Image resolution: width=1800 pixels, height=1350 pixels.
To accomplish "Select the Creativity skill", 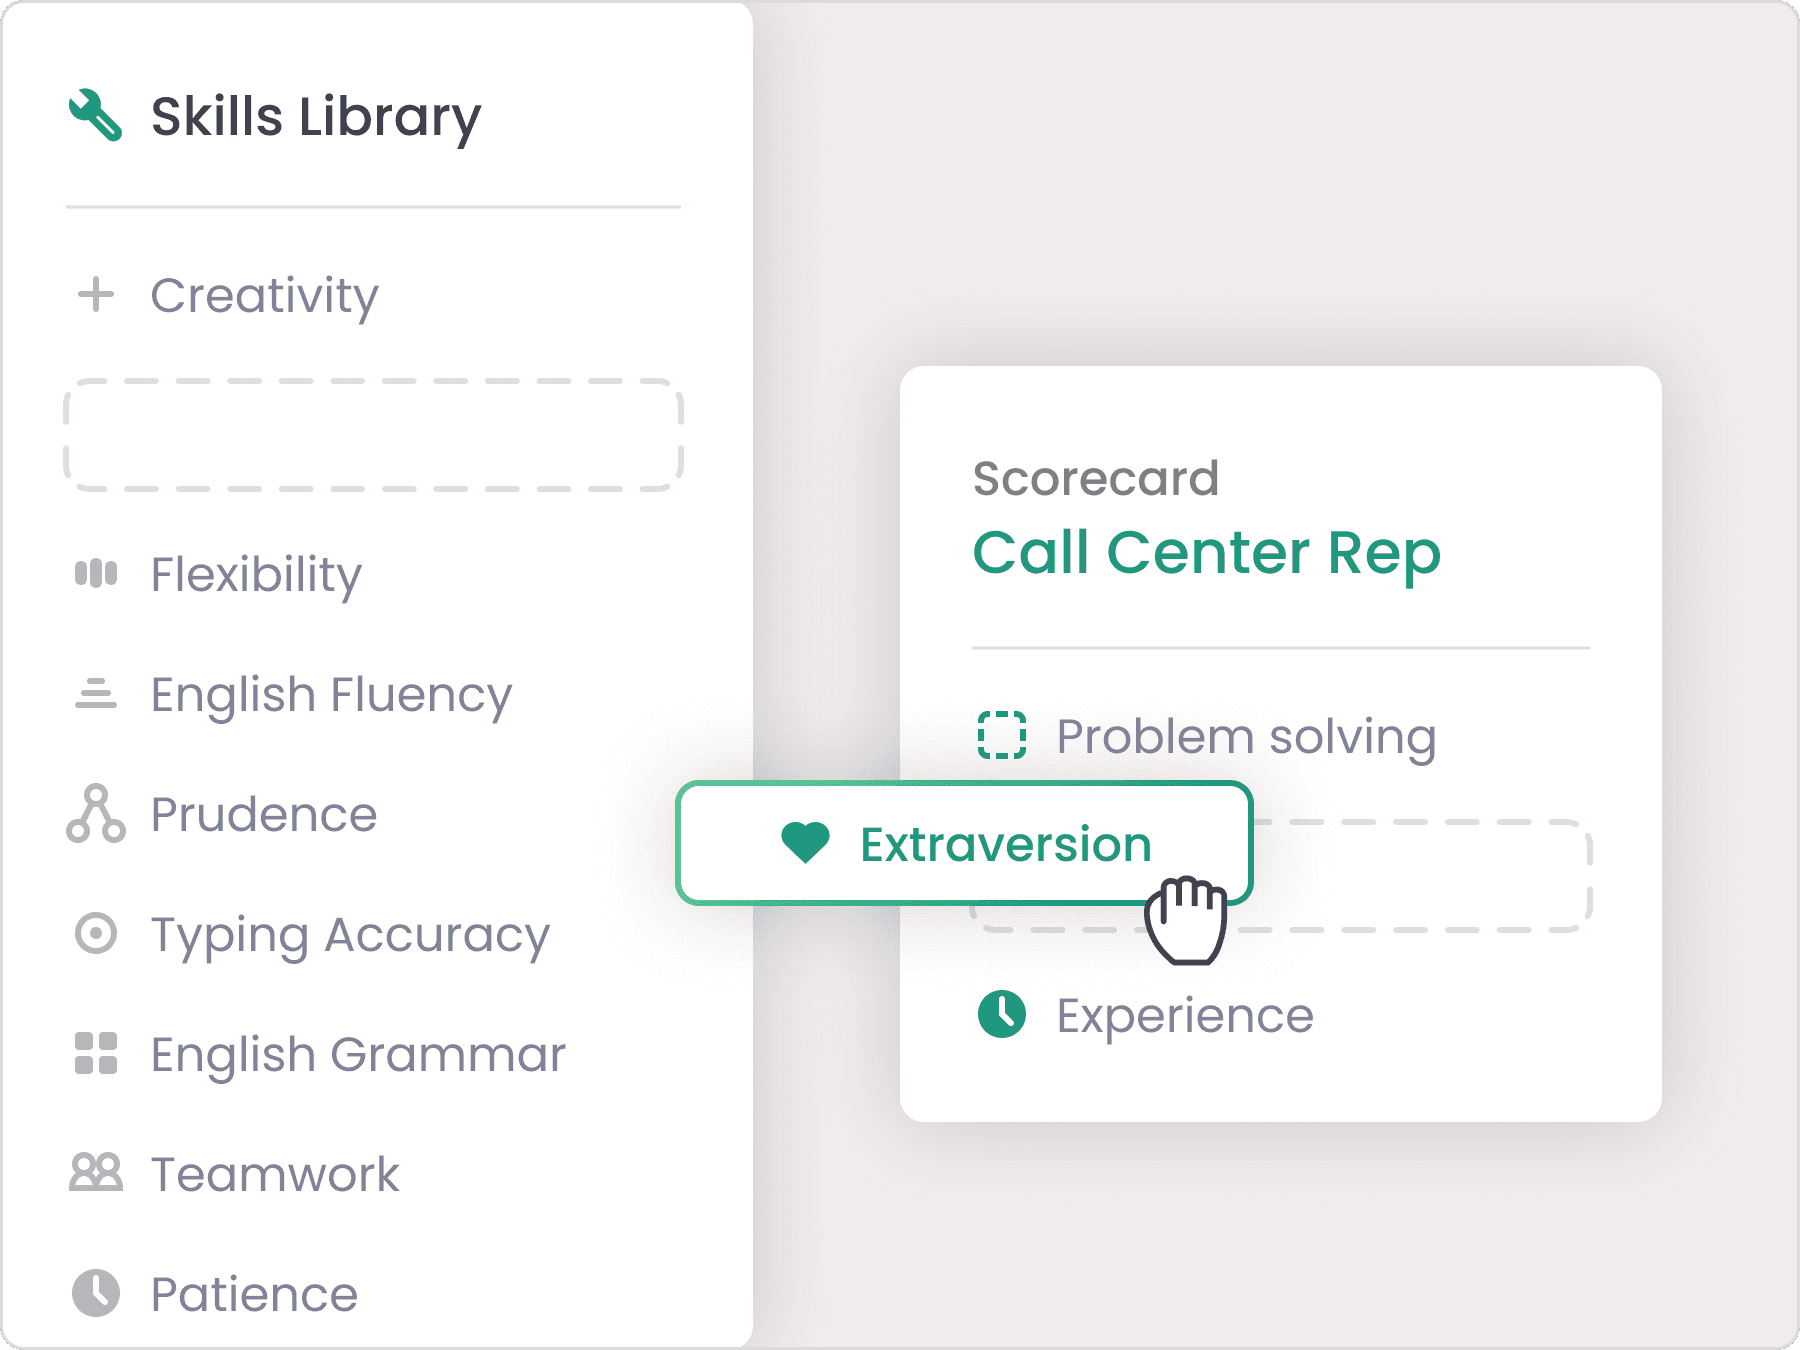I will (264, 295).
